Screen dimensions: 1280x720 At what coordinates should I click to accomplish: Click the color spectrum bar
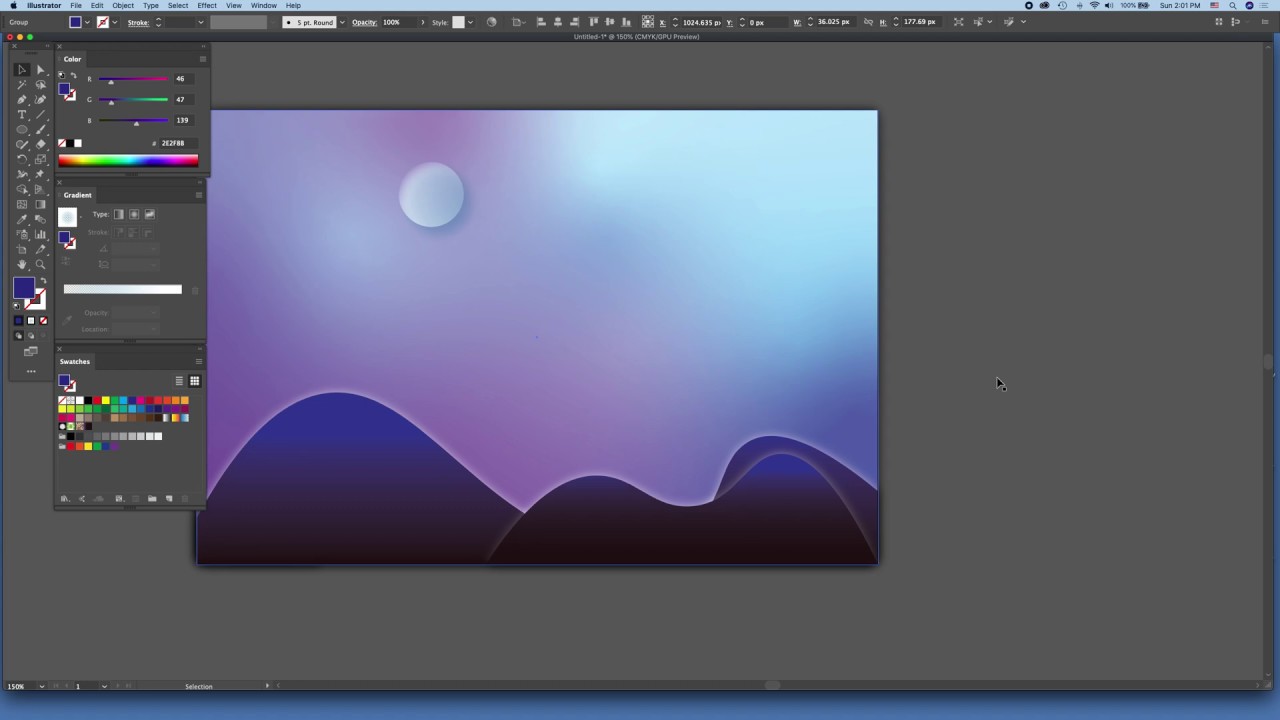pos(128,160)
